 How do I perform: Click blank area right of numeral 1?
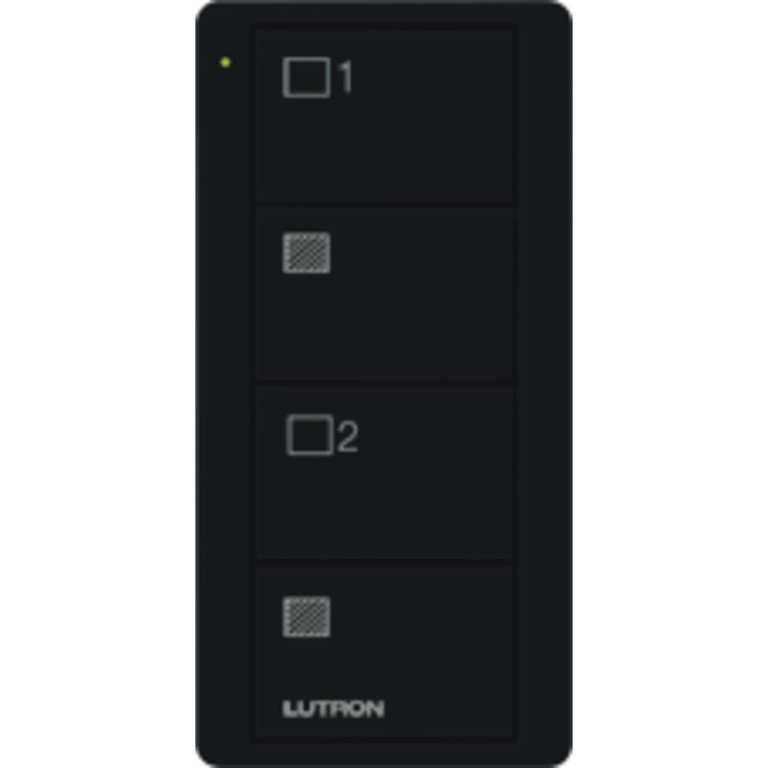[x=433, y=77]
